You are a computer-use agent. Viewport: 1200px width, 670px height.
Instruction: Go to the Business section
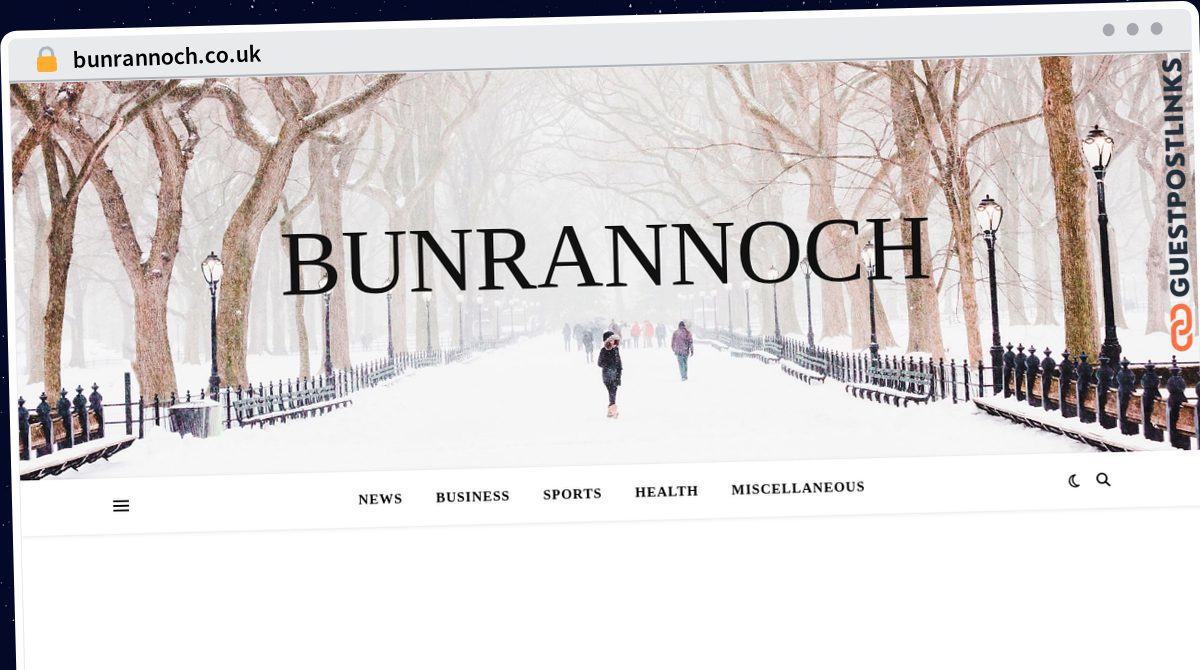(472, 496)
